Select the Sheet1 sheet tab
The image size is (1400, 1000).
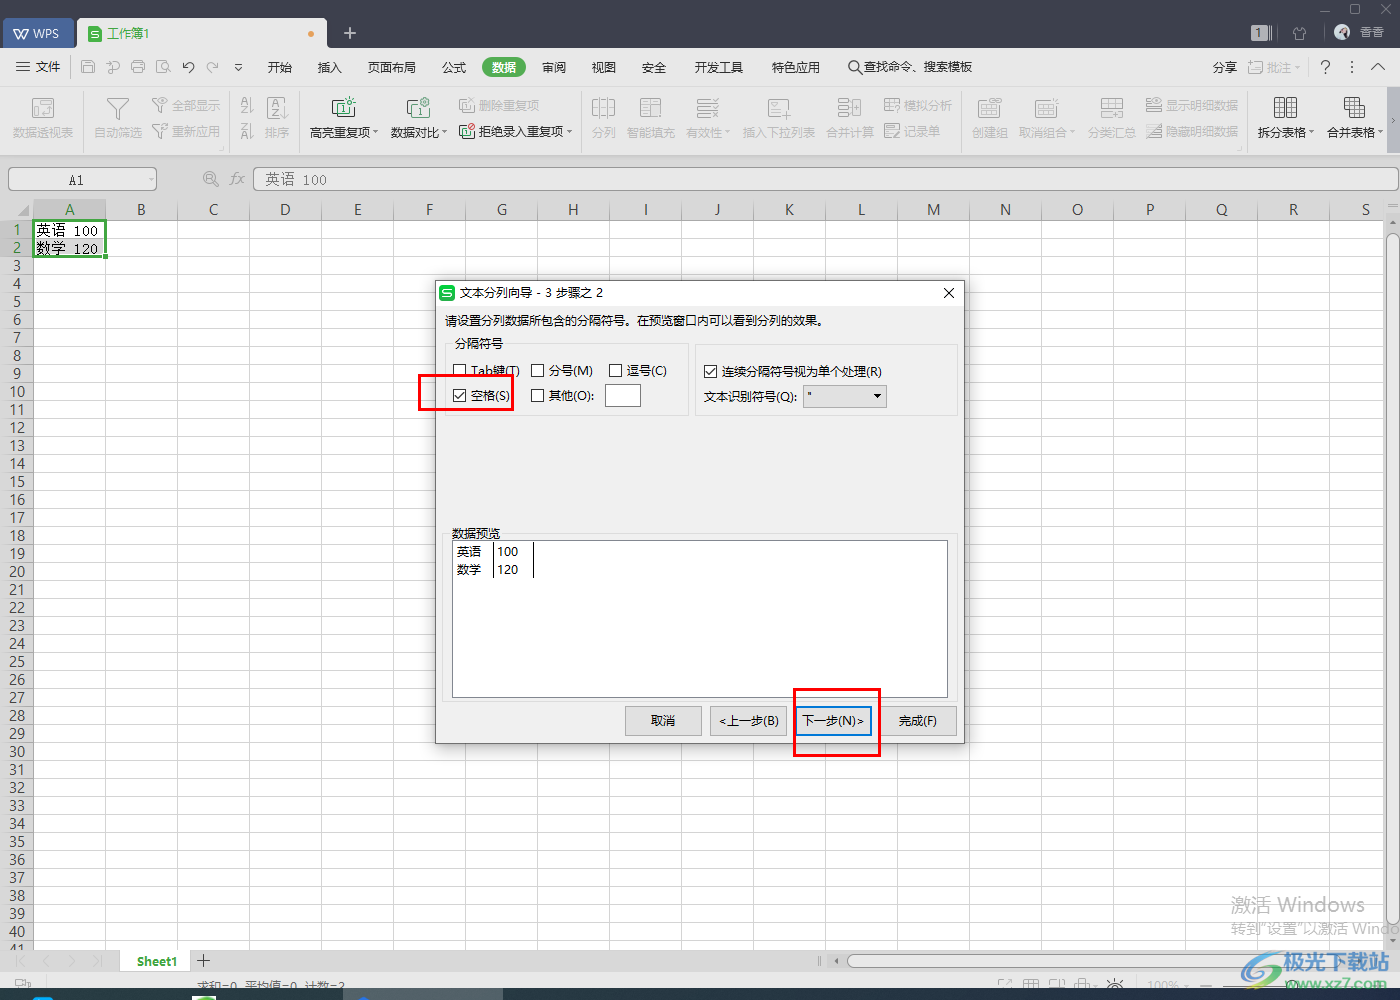(x=157, y=961)
